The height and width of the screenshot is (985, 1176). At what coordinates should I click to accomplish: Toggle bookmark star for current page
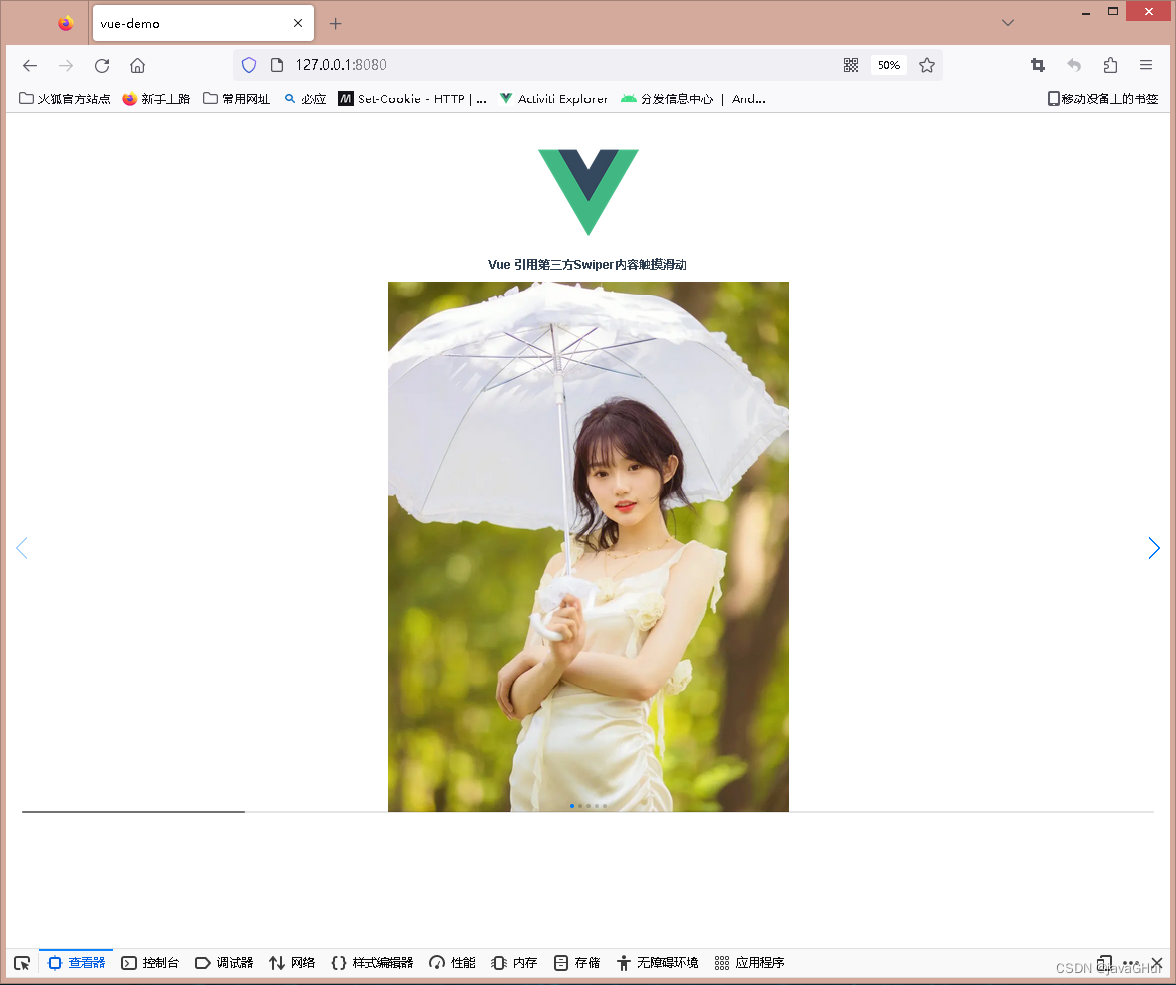click(926, 65)
